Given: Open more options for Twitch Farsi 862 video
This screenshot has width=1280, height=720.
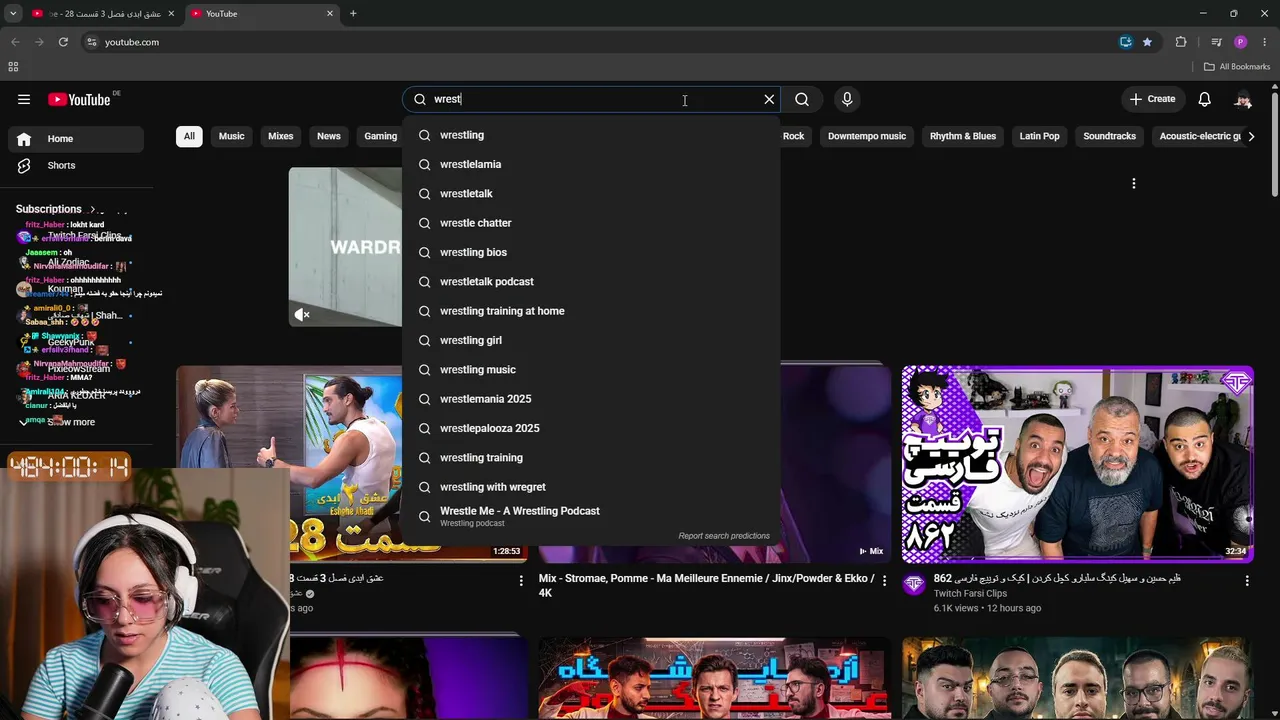Looking at the screenshot, I should tap(1247, 580).
